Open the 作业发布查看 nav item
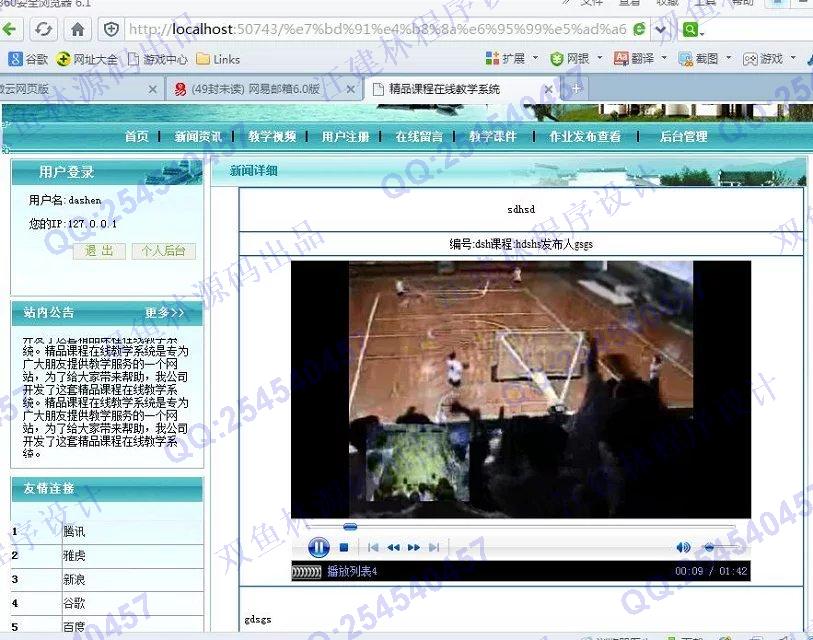 (x=585, y=136)
